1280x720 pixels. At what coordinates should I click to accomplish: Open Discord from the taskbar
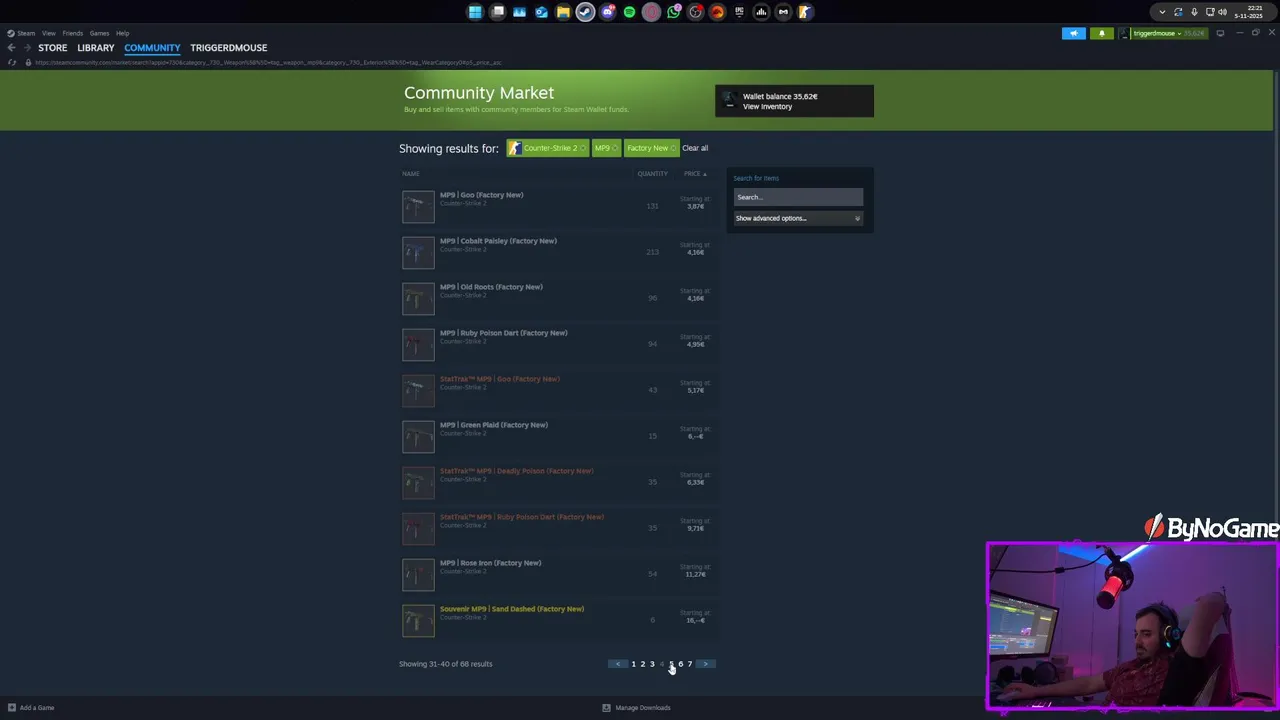pyautogui.click(x=607, y=12)
